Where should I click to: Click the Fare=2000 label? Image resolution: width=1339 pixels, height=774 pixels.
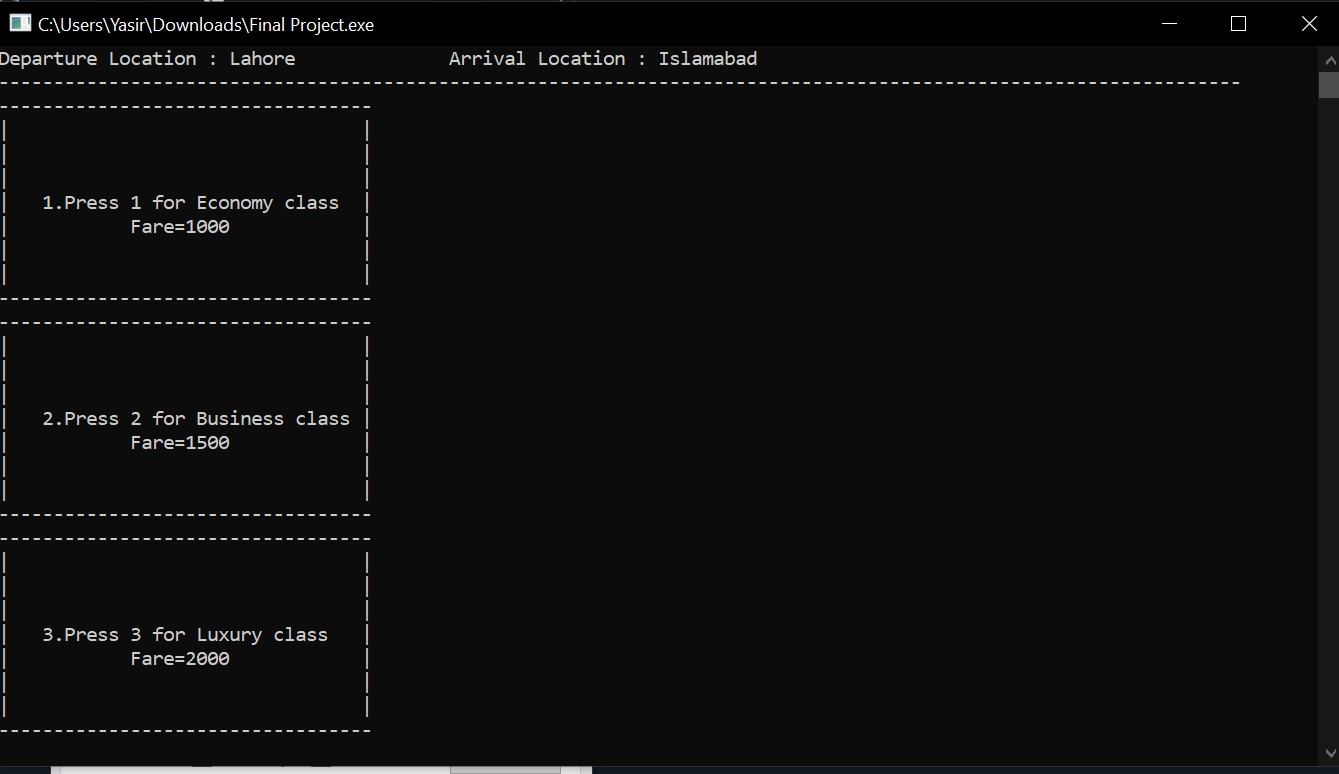tap(180, 658)
